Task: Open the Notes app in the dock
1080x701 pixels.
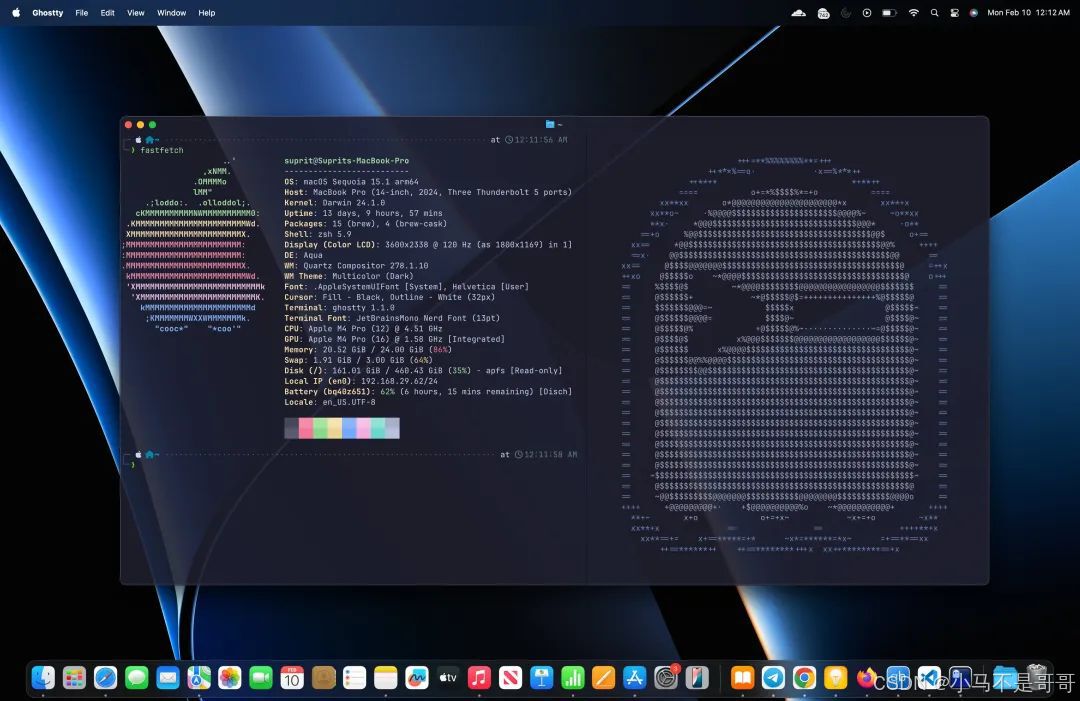Action: click(386, 678)
